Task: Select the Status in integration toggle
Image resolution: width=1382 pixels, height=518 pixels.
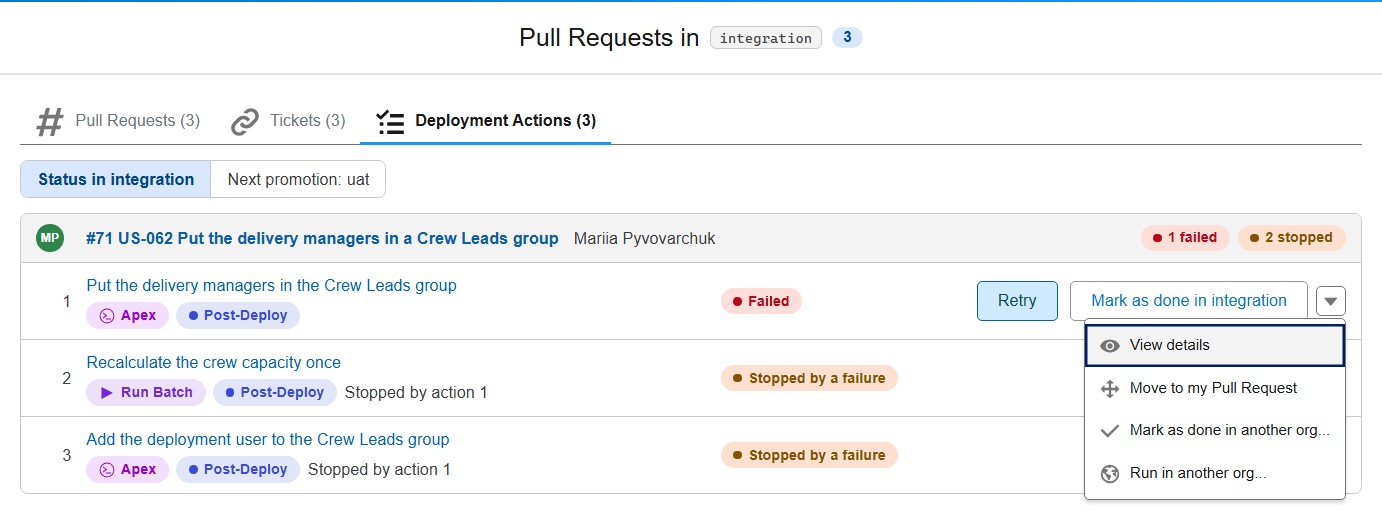Action: (x=116, y=180)
